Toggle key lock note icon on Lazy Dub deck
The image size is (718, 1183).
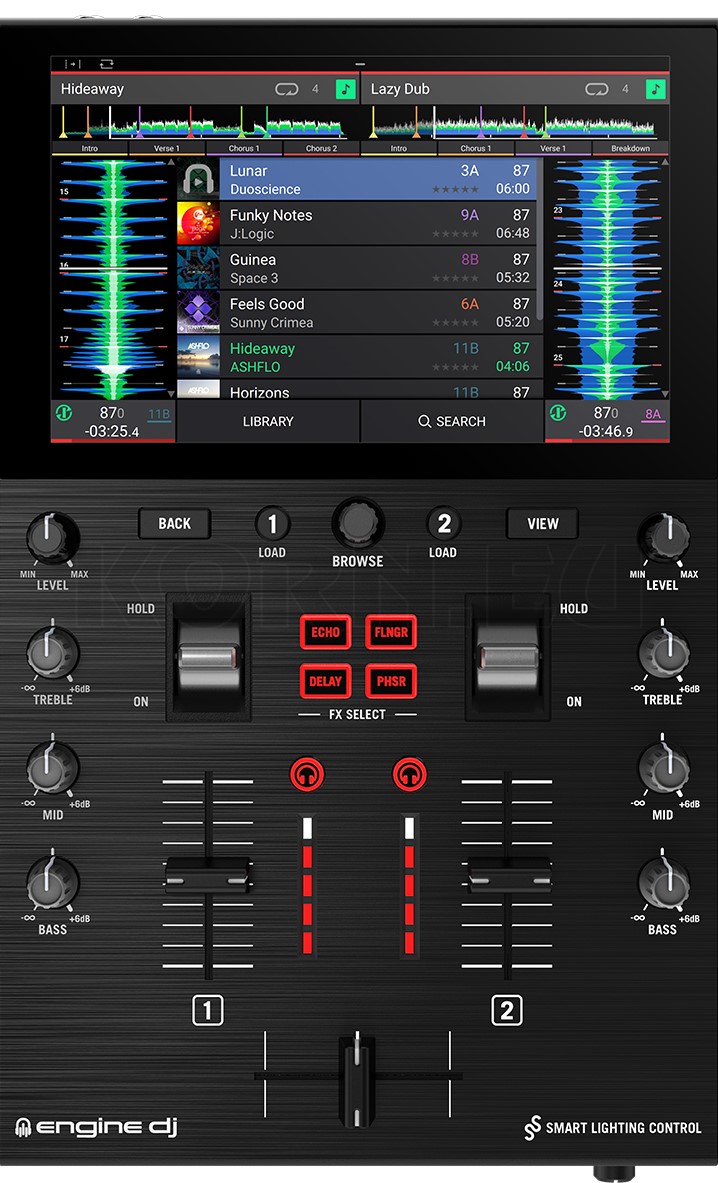click(655, 89)
